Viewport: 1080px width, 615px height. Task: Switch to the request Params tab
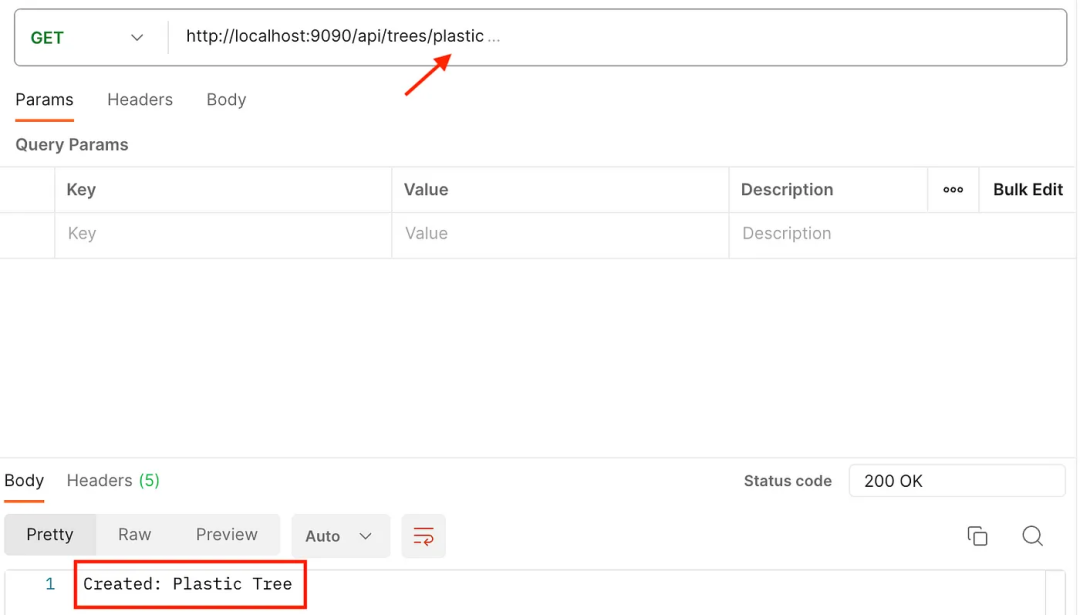[44, 100]
